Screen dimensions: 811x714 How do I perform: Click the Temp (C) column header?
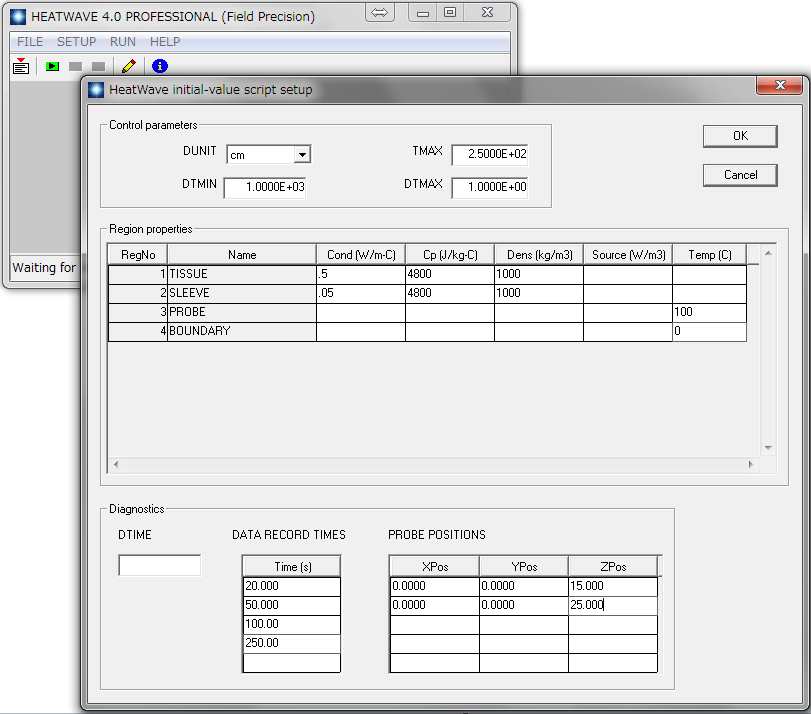709,255
